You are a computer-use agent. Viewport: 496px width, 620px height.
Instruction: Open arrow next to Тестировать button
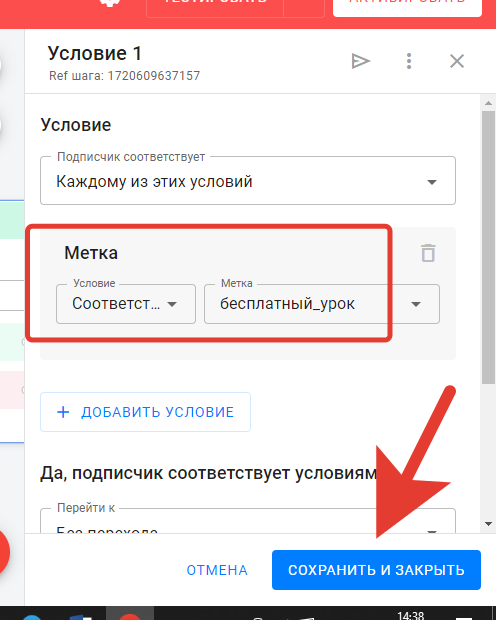pyautogui.click(x=304, y=7)
